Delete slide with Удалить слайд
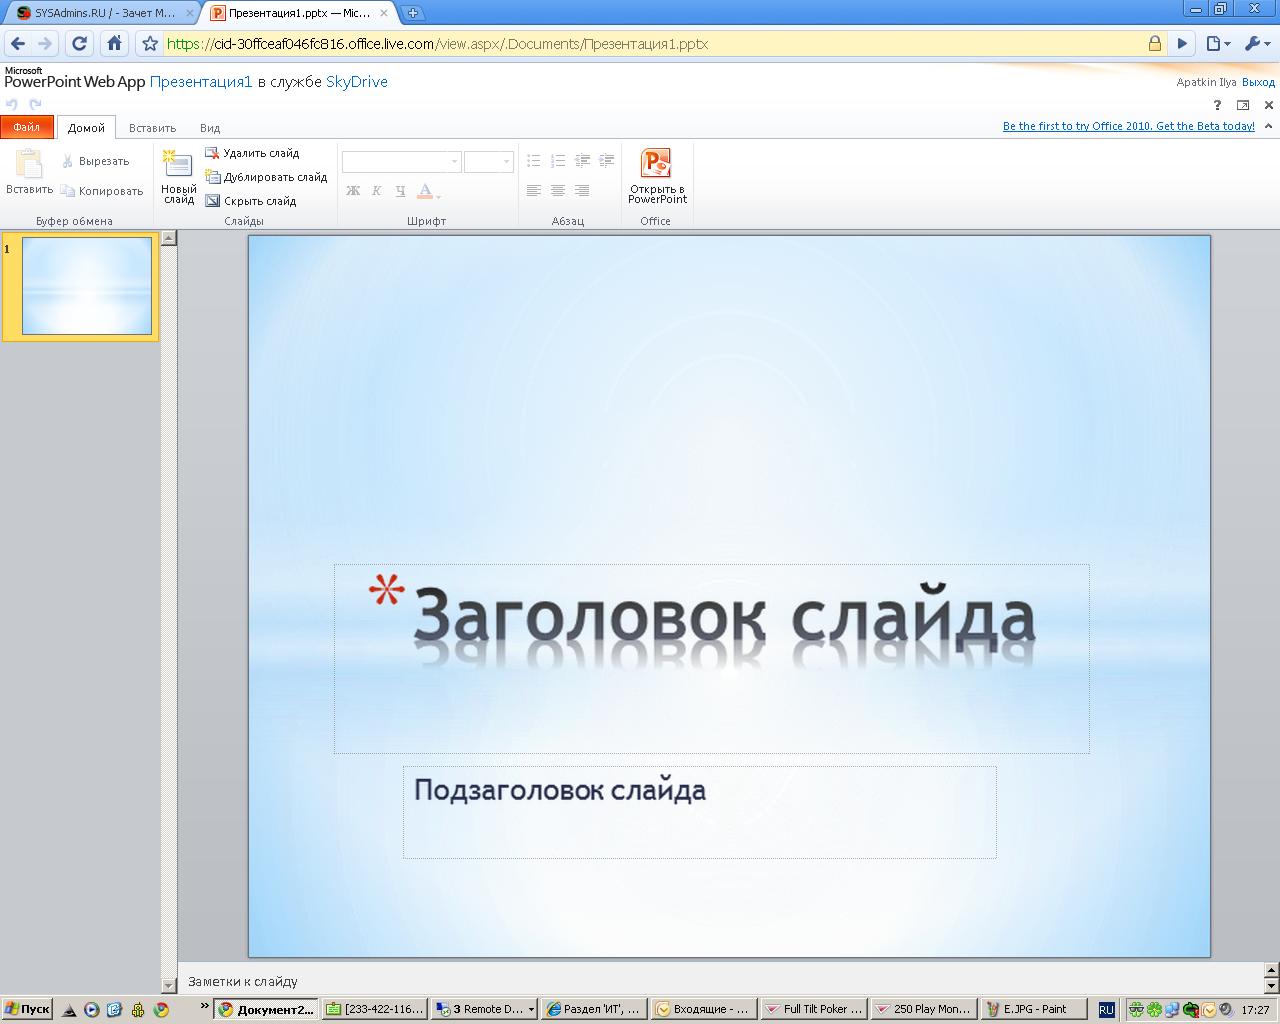The width and height of the screenshot is (1280, 1024). 252,153
